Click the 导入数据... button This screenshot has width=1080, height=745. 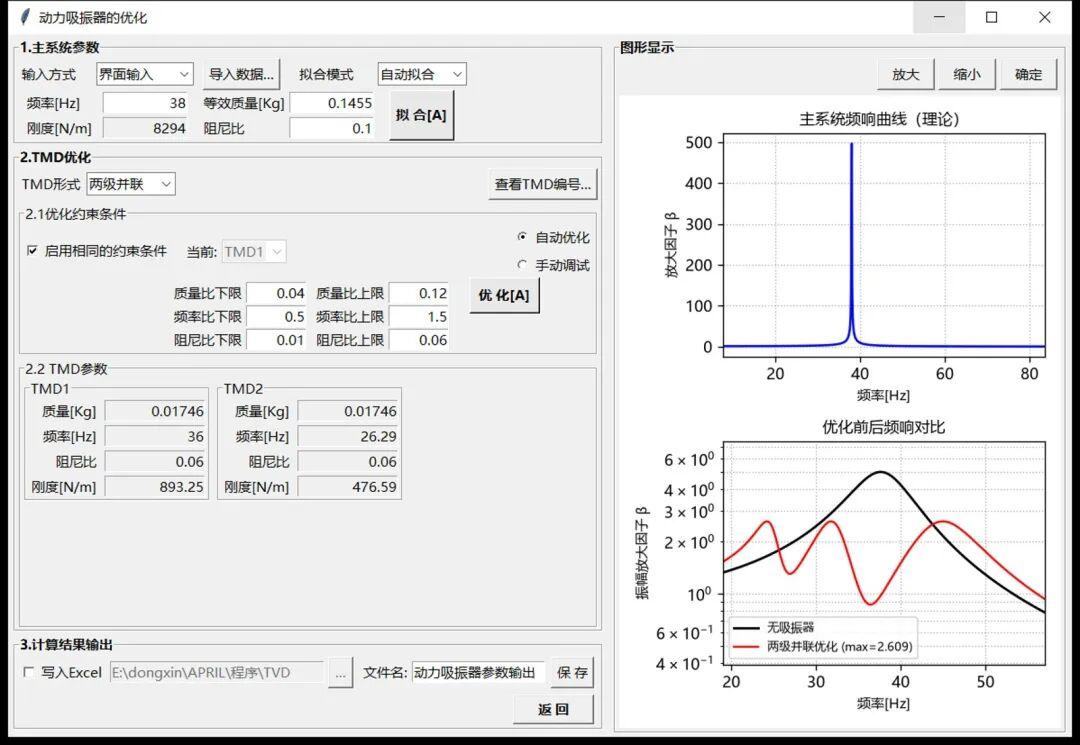point(241,74)
